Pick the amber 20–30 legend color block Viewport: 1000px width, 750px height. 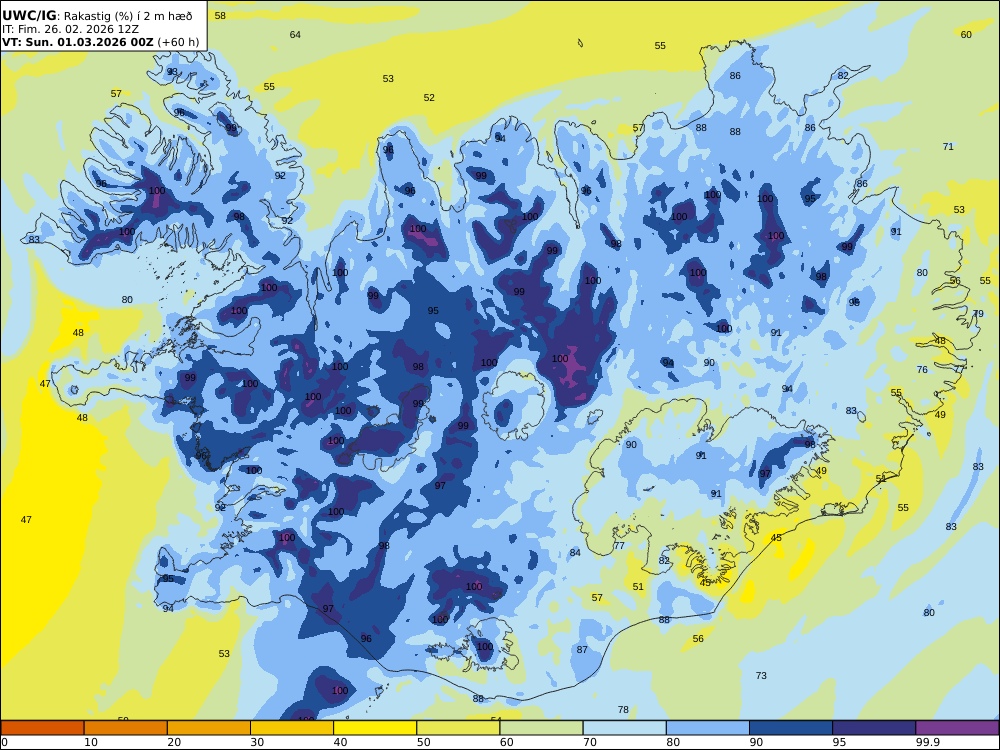(x=209, y=728)
